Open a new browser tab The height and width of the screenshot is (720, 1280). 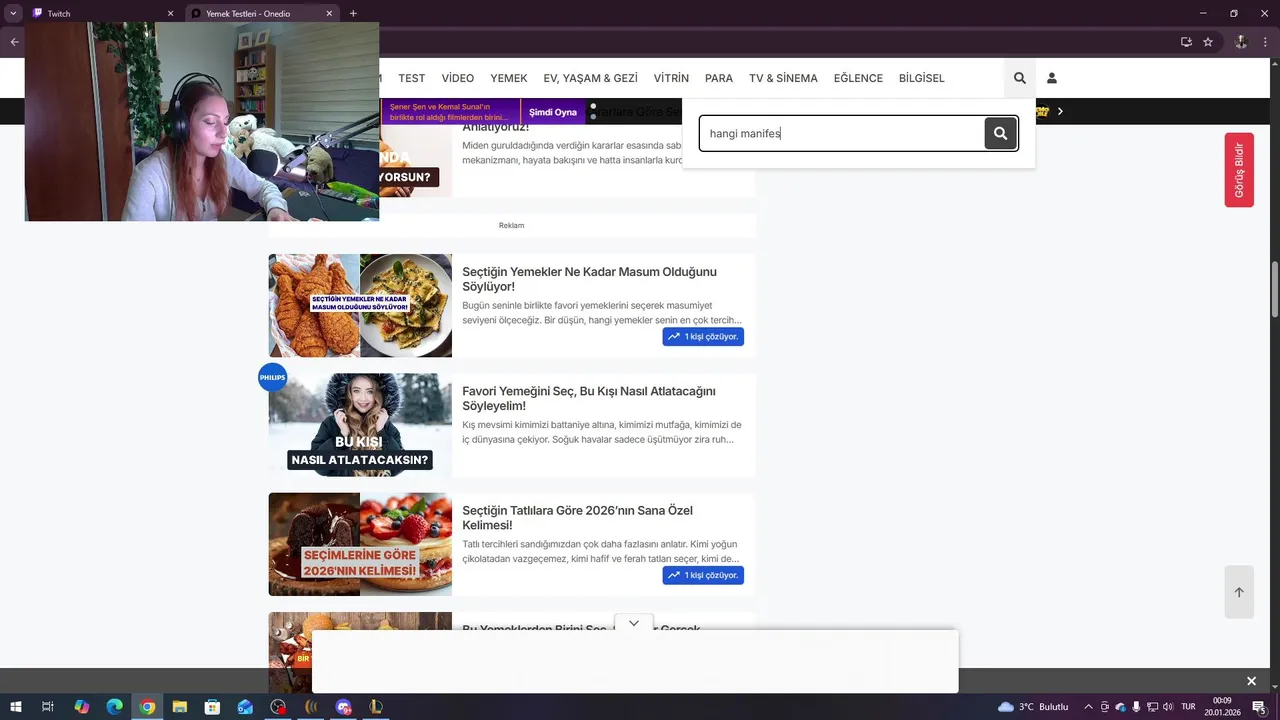click(x=353, y=13)
